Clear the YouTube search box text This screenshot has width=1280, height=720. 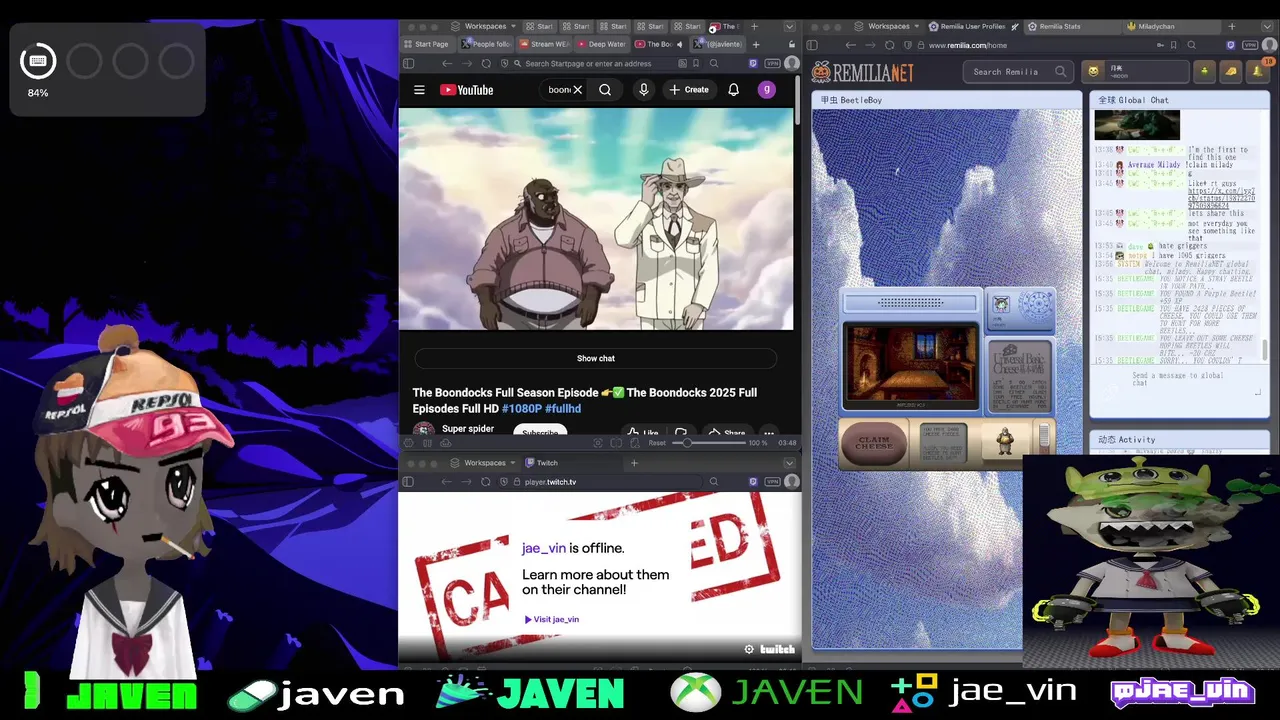coord(577,90)
